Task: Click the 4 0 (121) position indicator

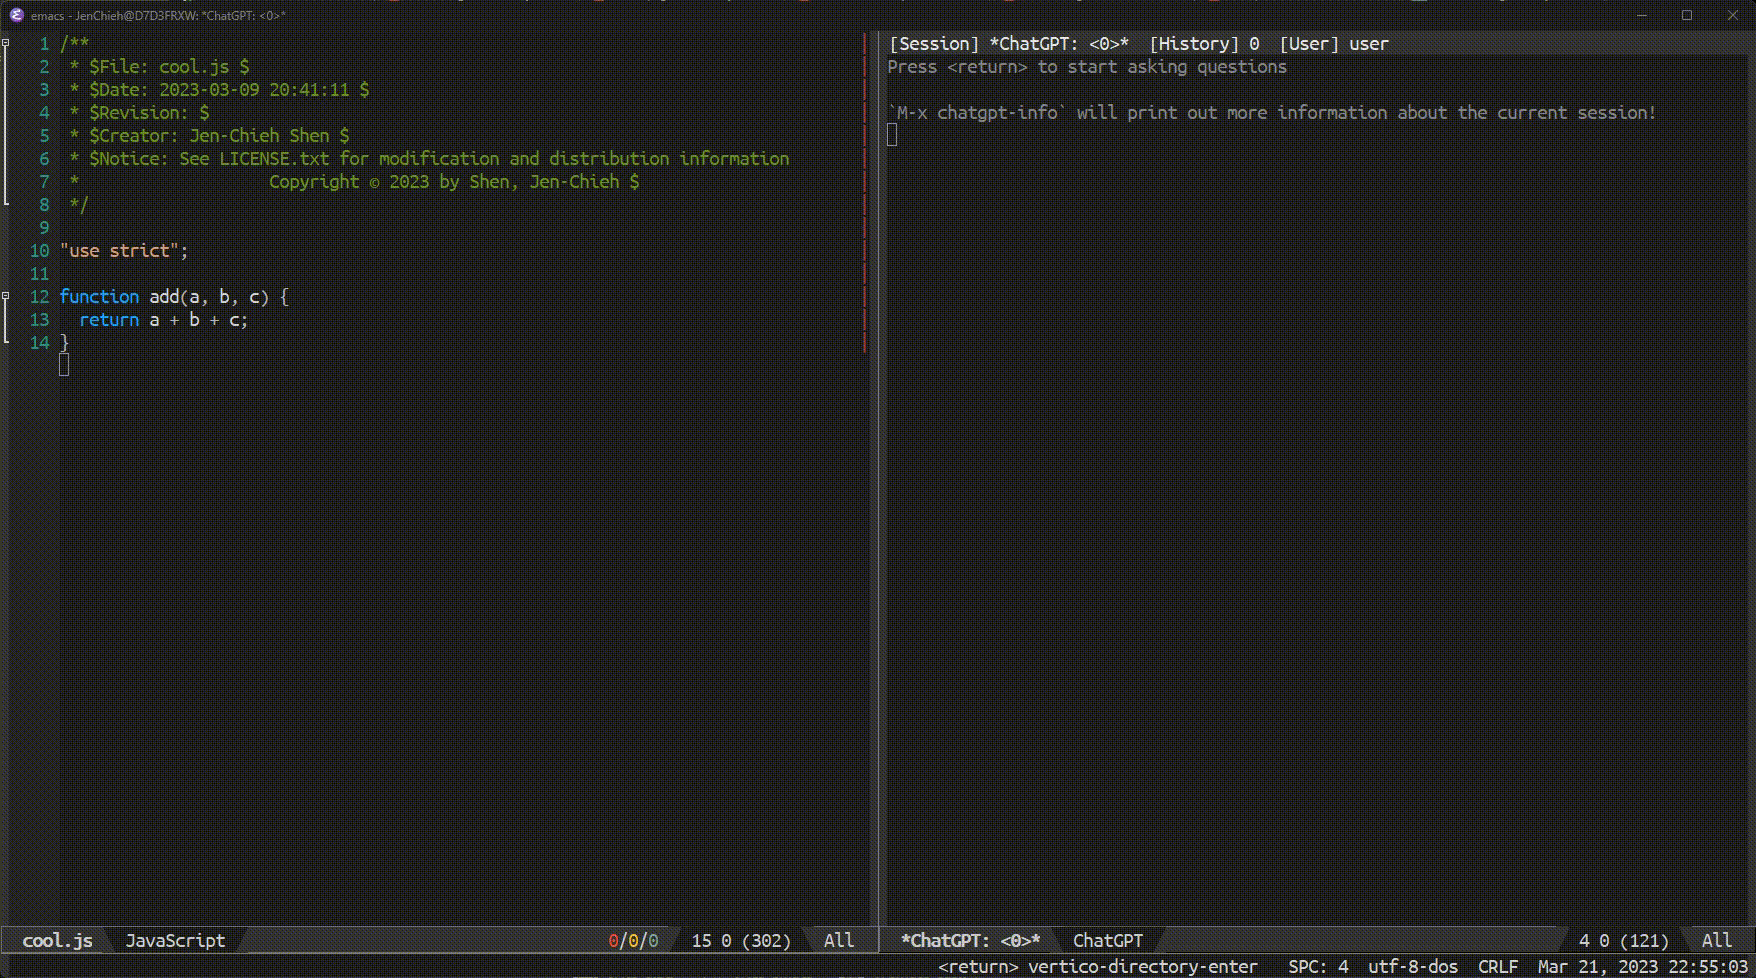Action: pos(1623,940)
